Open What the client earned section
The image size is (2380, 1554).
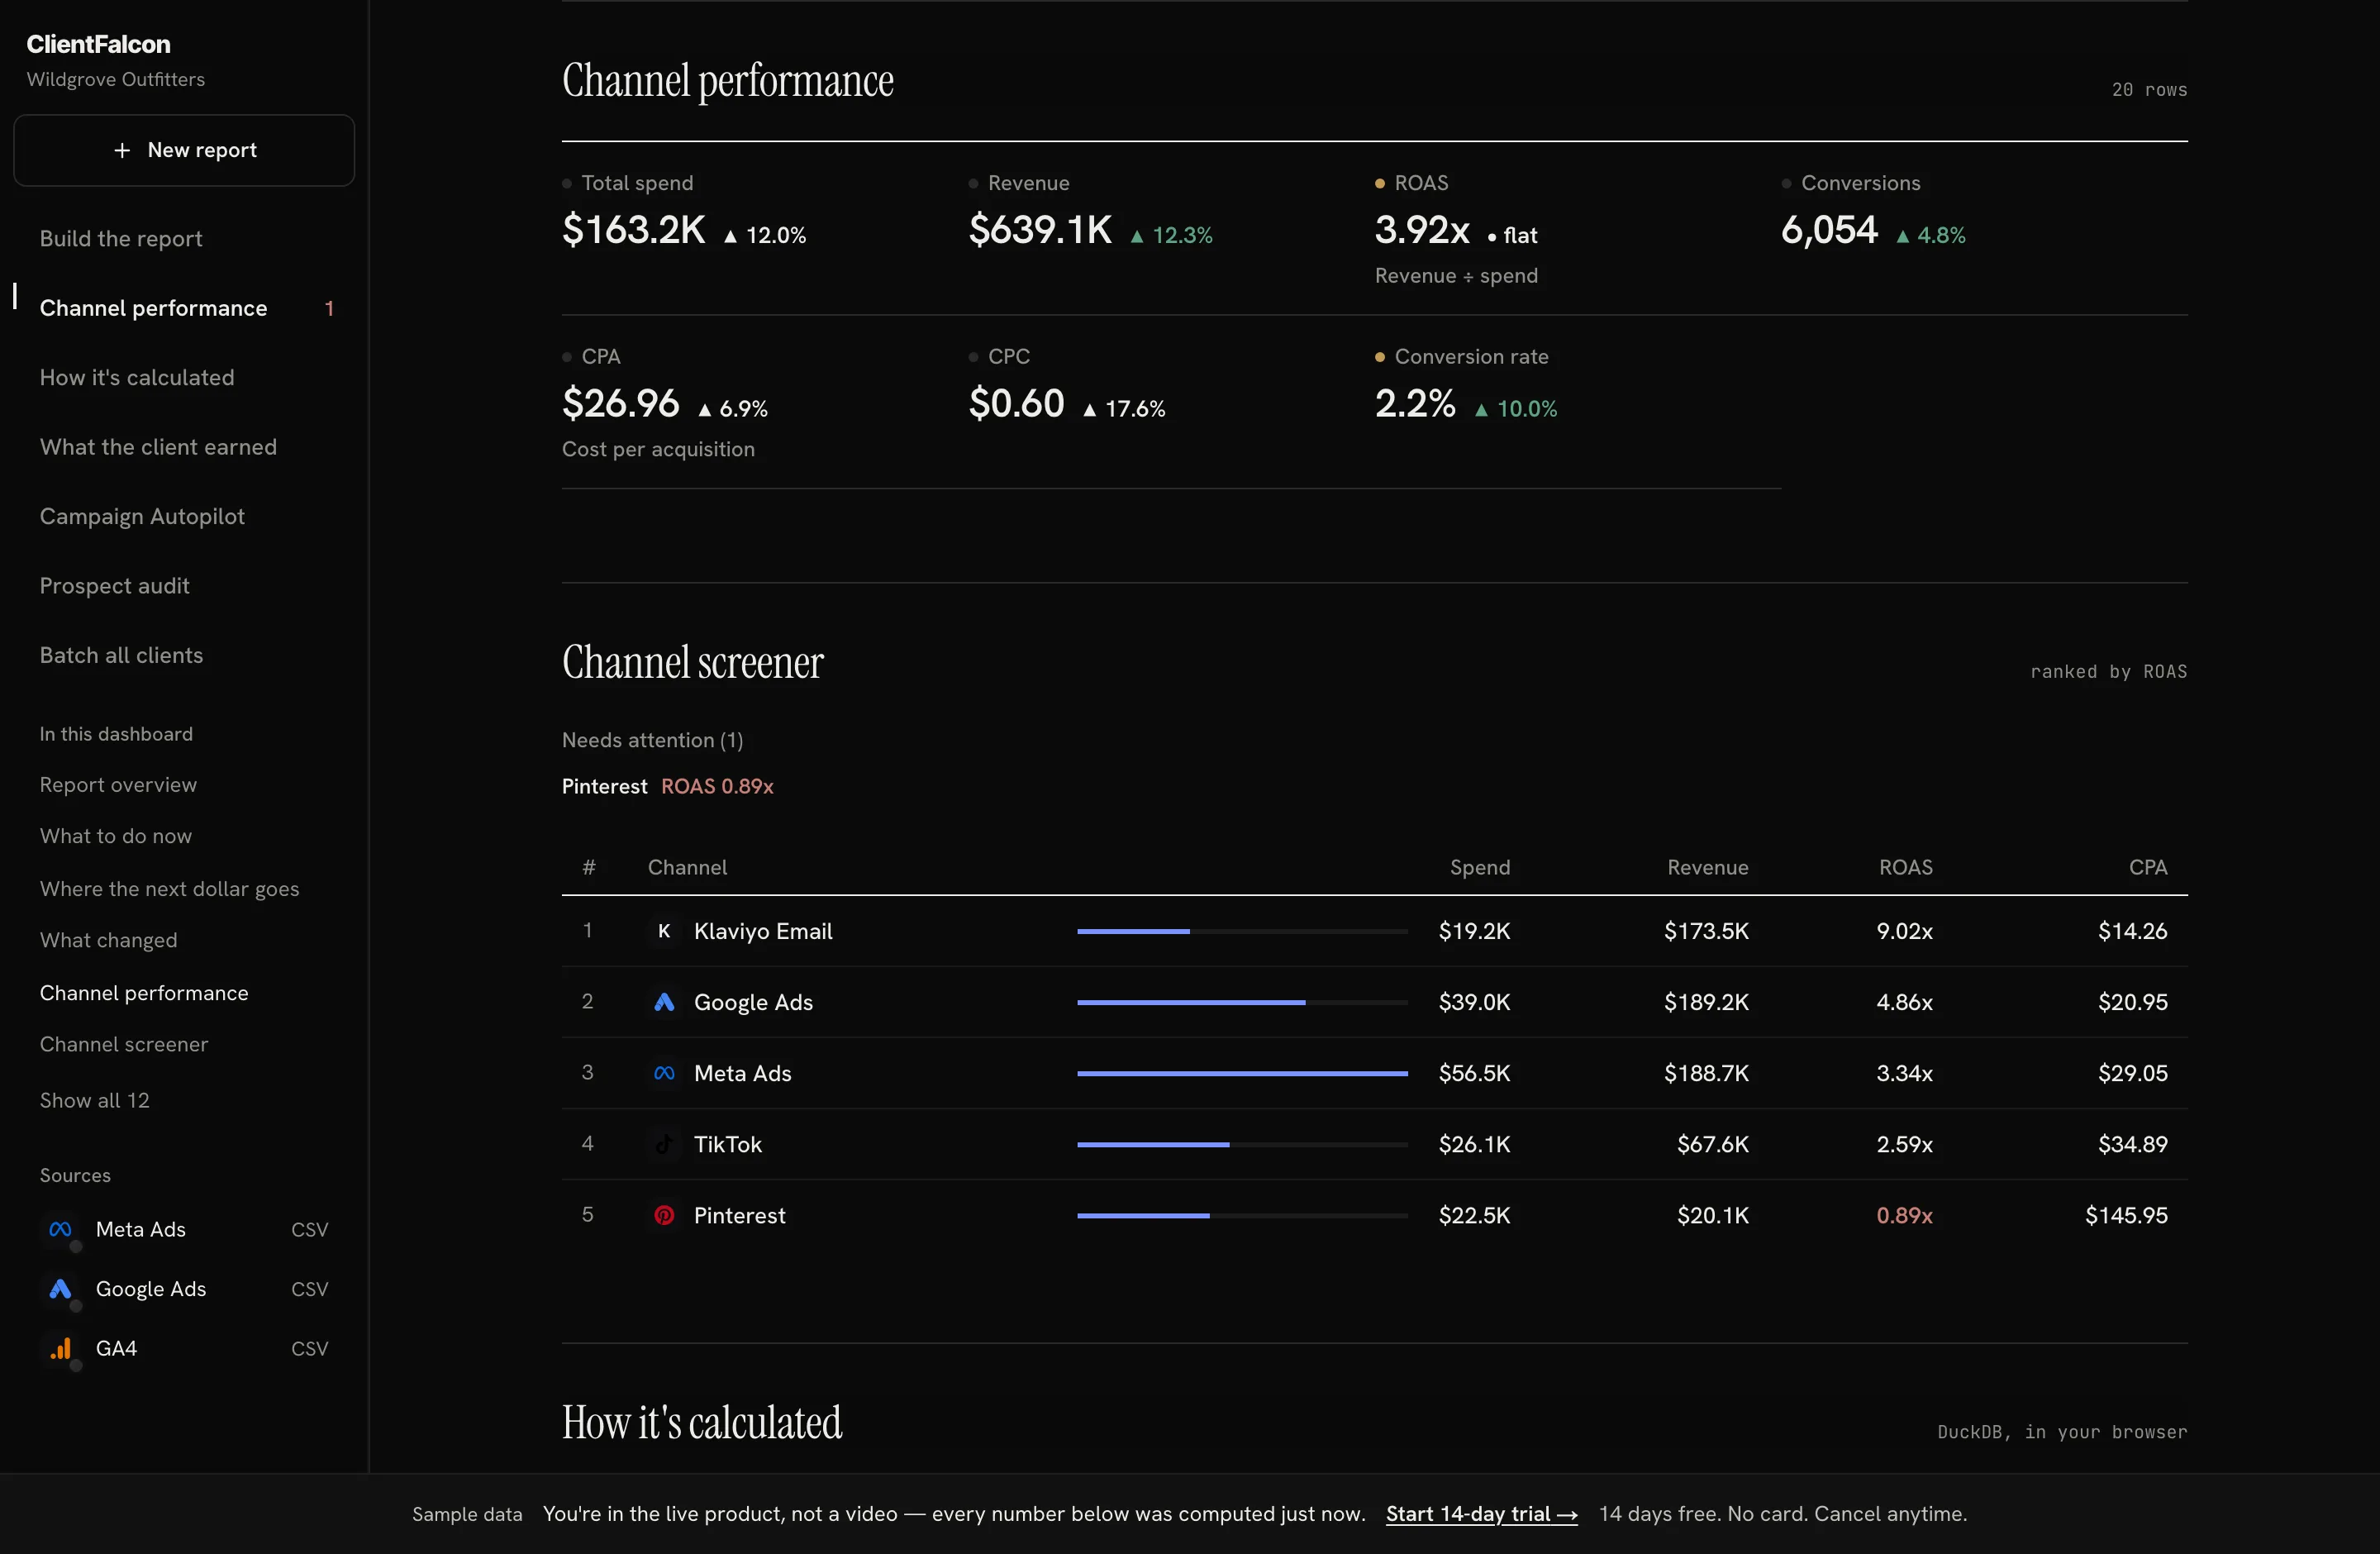click(x=158, y=447)
